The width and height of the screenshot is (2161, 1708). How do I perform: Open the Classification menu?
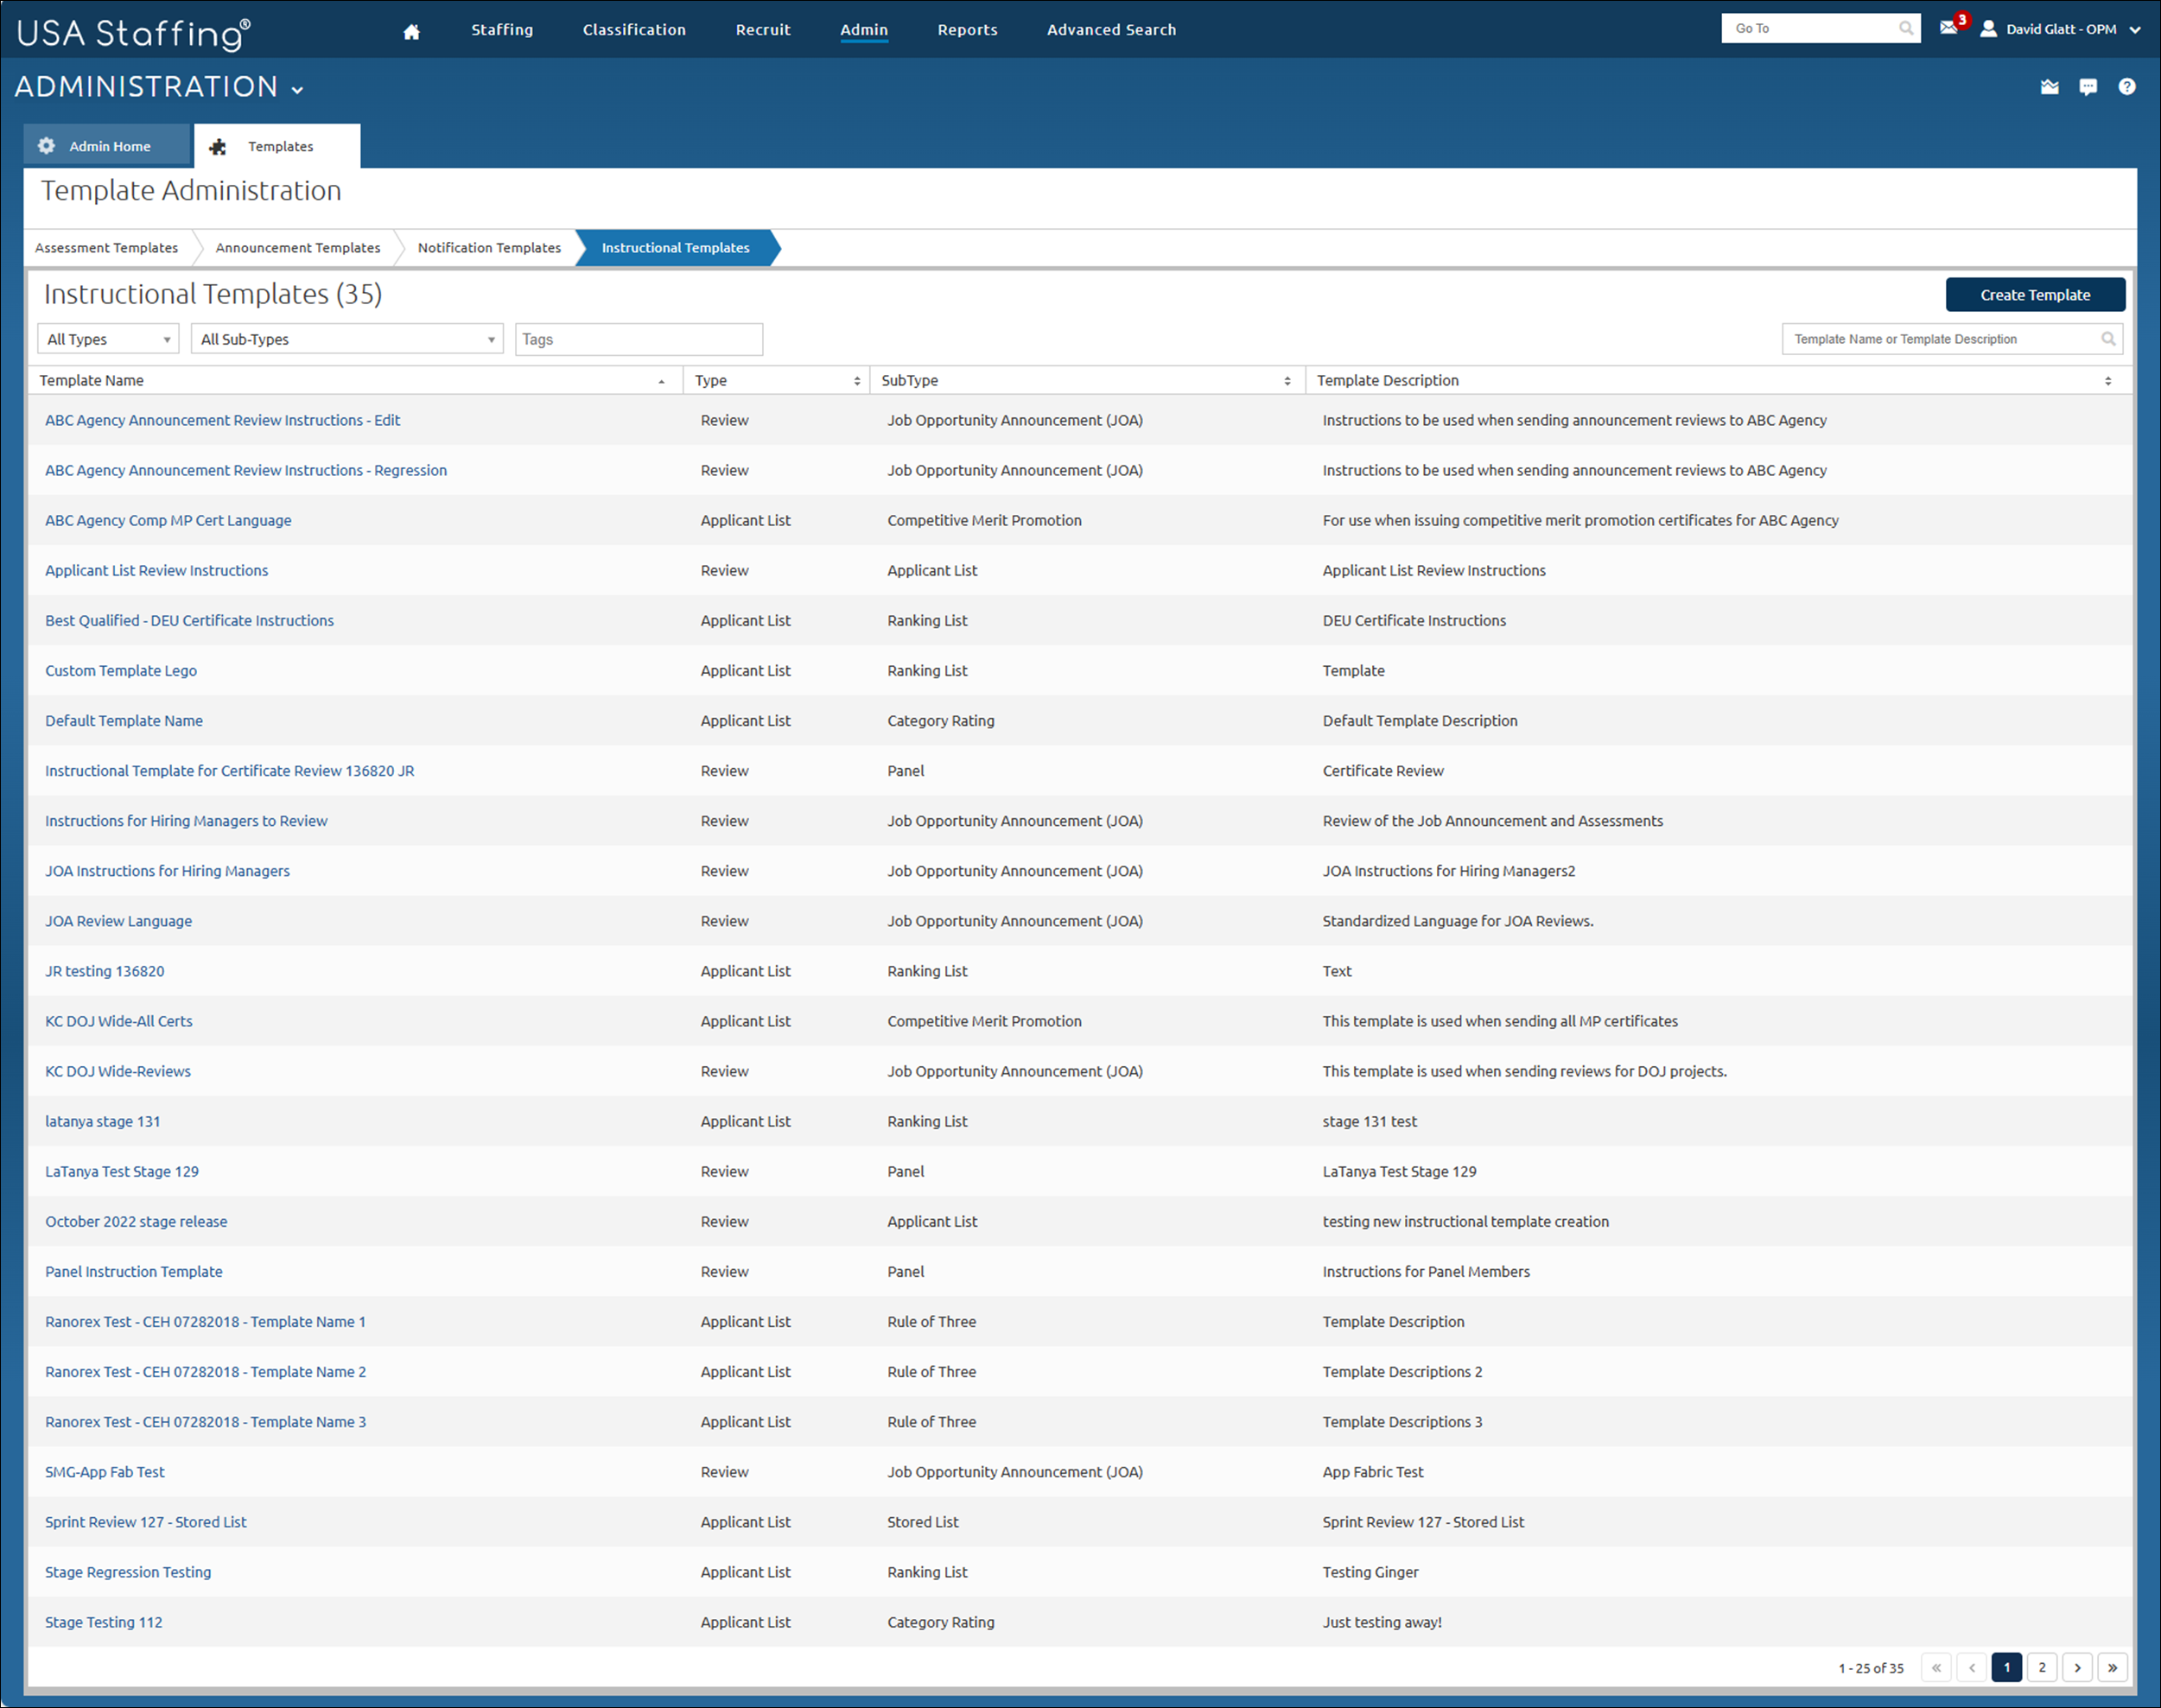[x=634, y=30]
